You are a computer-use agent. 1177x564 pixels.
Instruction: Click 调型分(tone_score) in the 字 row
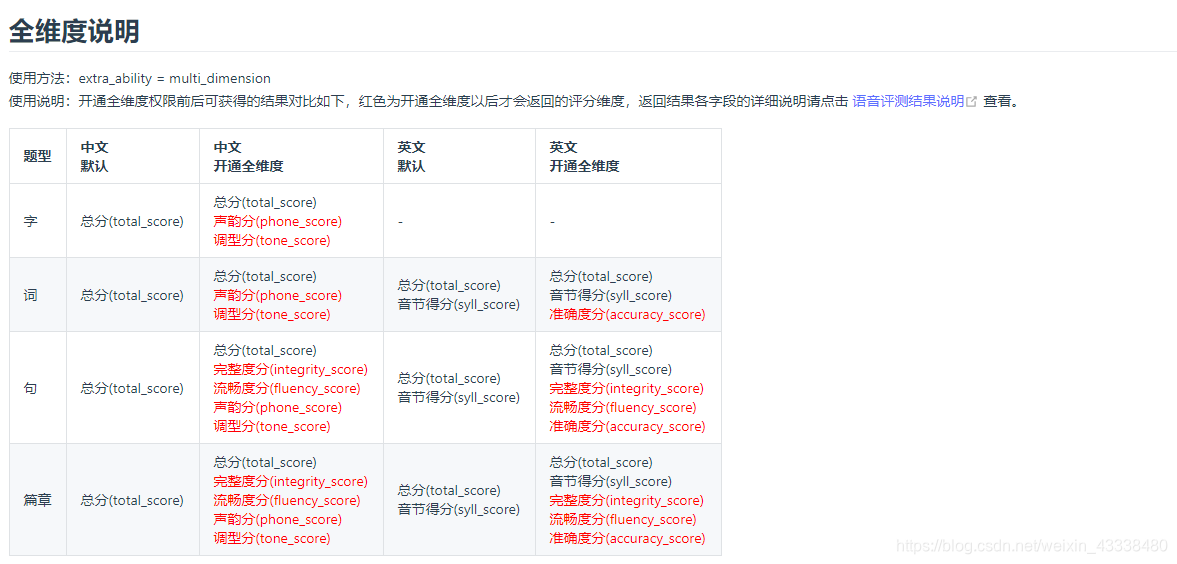272,240
